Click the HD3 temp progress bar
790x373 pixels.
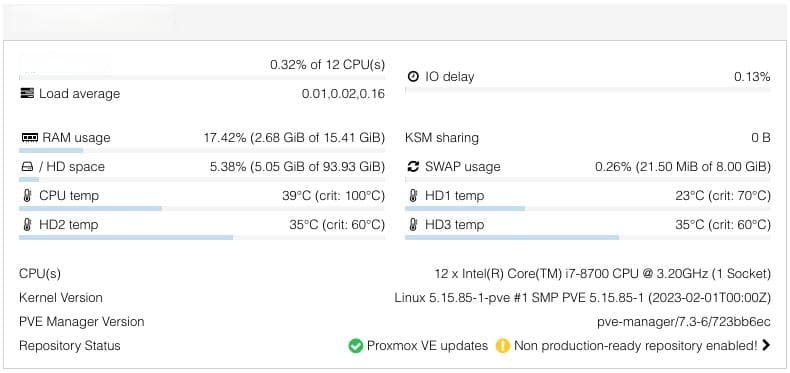(588, 237)
